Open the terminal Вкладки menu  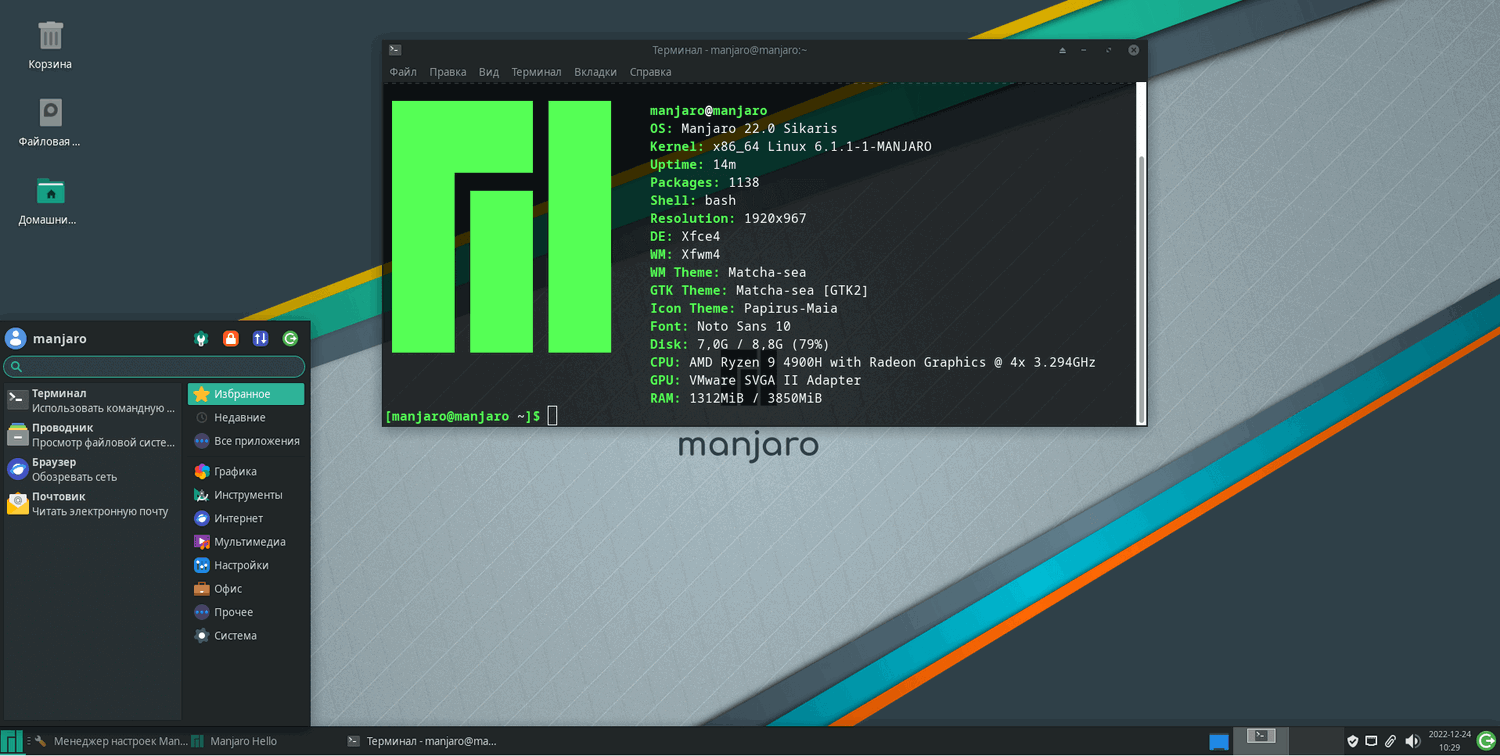click(x=596, y=72)
